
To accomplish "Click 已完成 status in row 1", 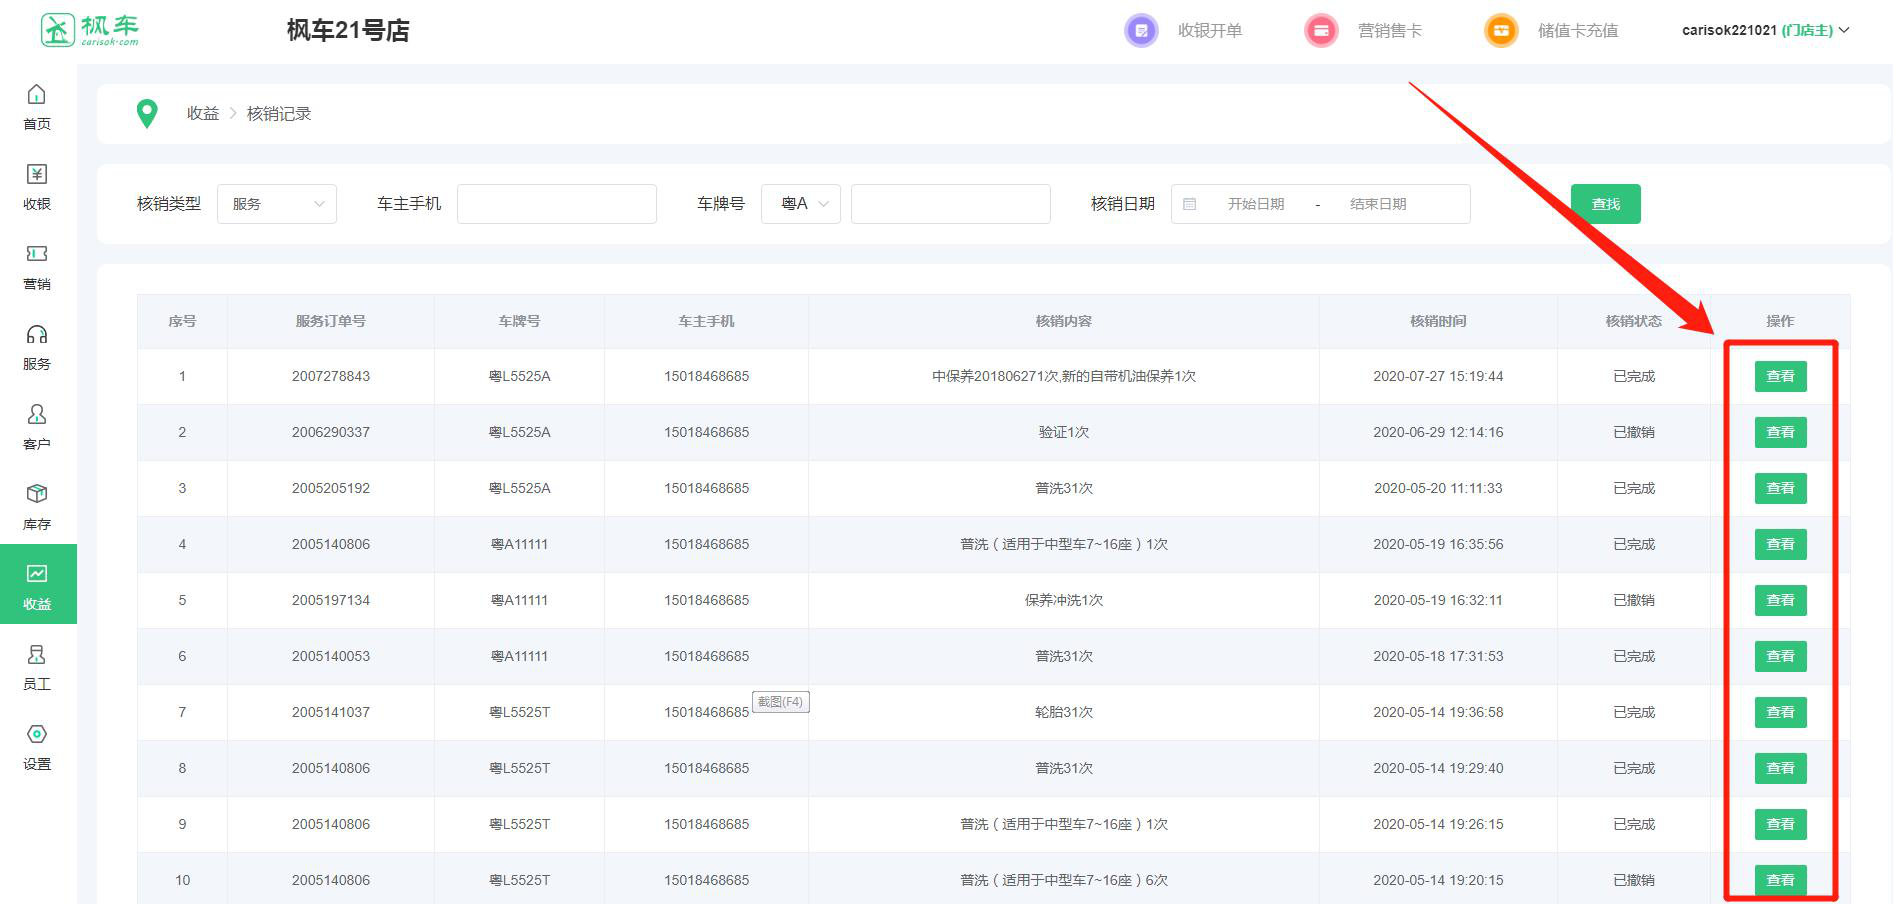I will click(x=1634, y=376).
